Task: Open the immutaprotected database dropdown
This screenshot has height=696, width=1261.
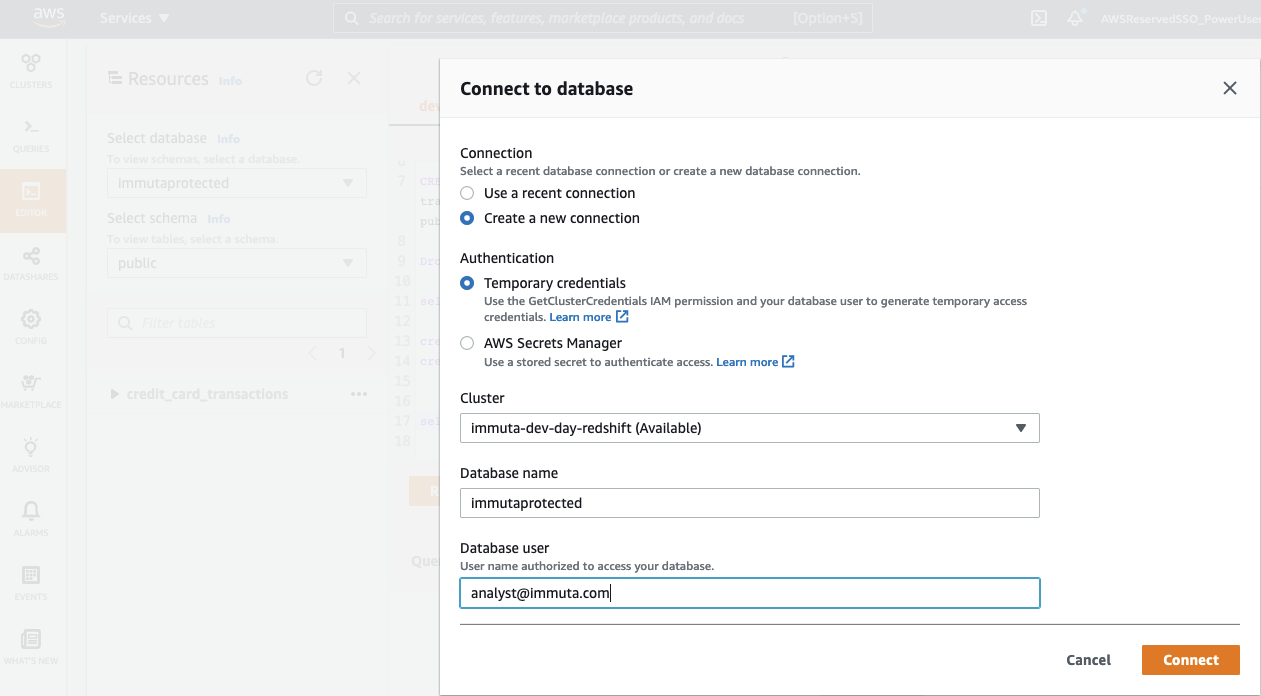Action: pos(237,183)
